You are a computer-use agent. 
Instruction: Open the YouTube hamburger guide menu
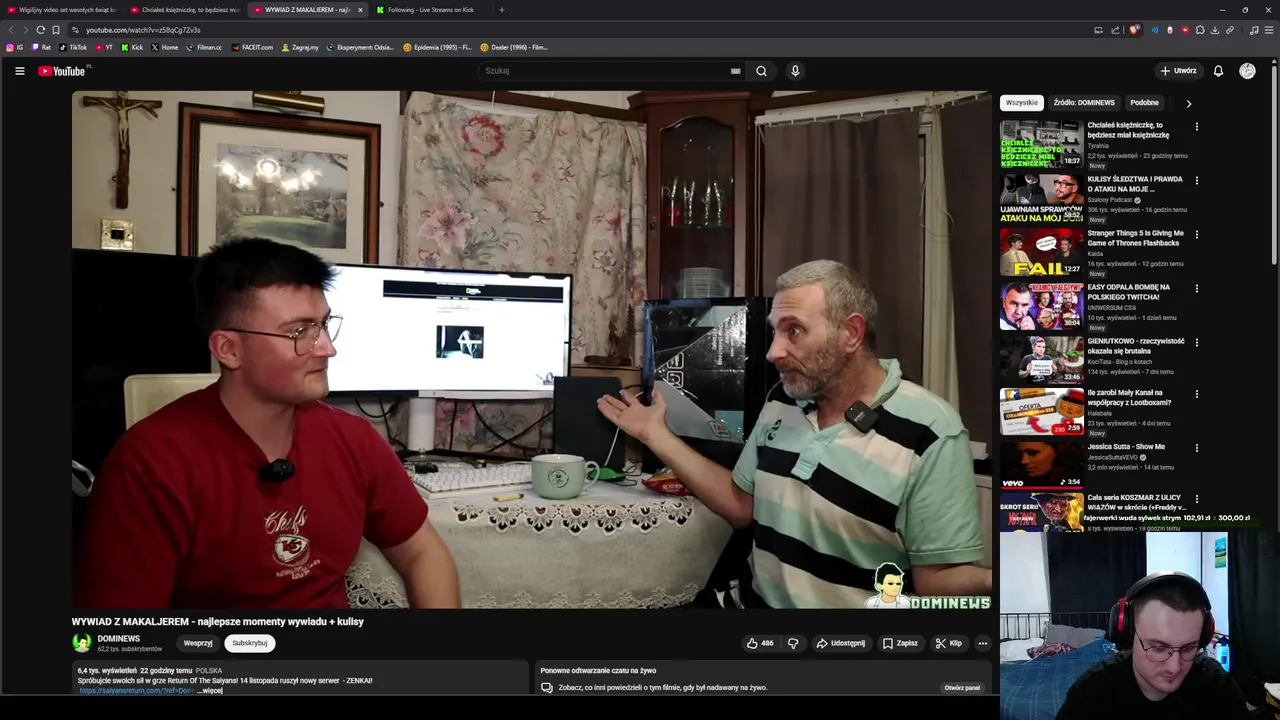19,71
